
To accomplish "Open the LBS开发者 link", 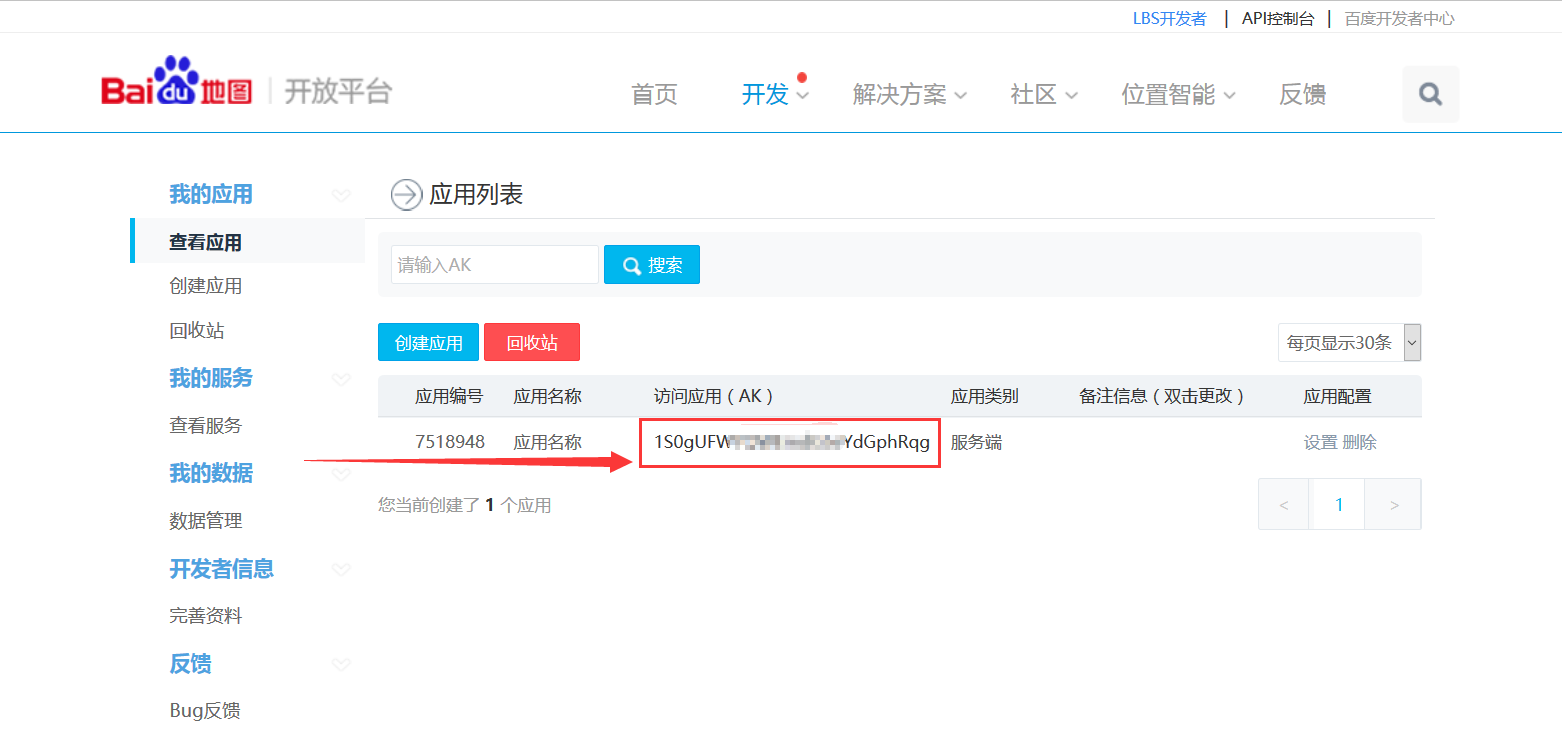I will 1169,18.
